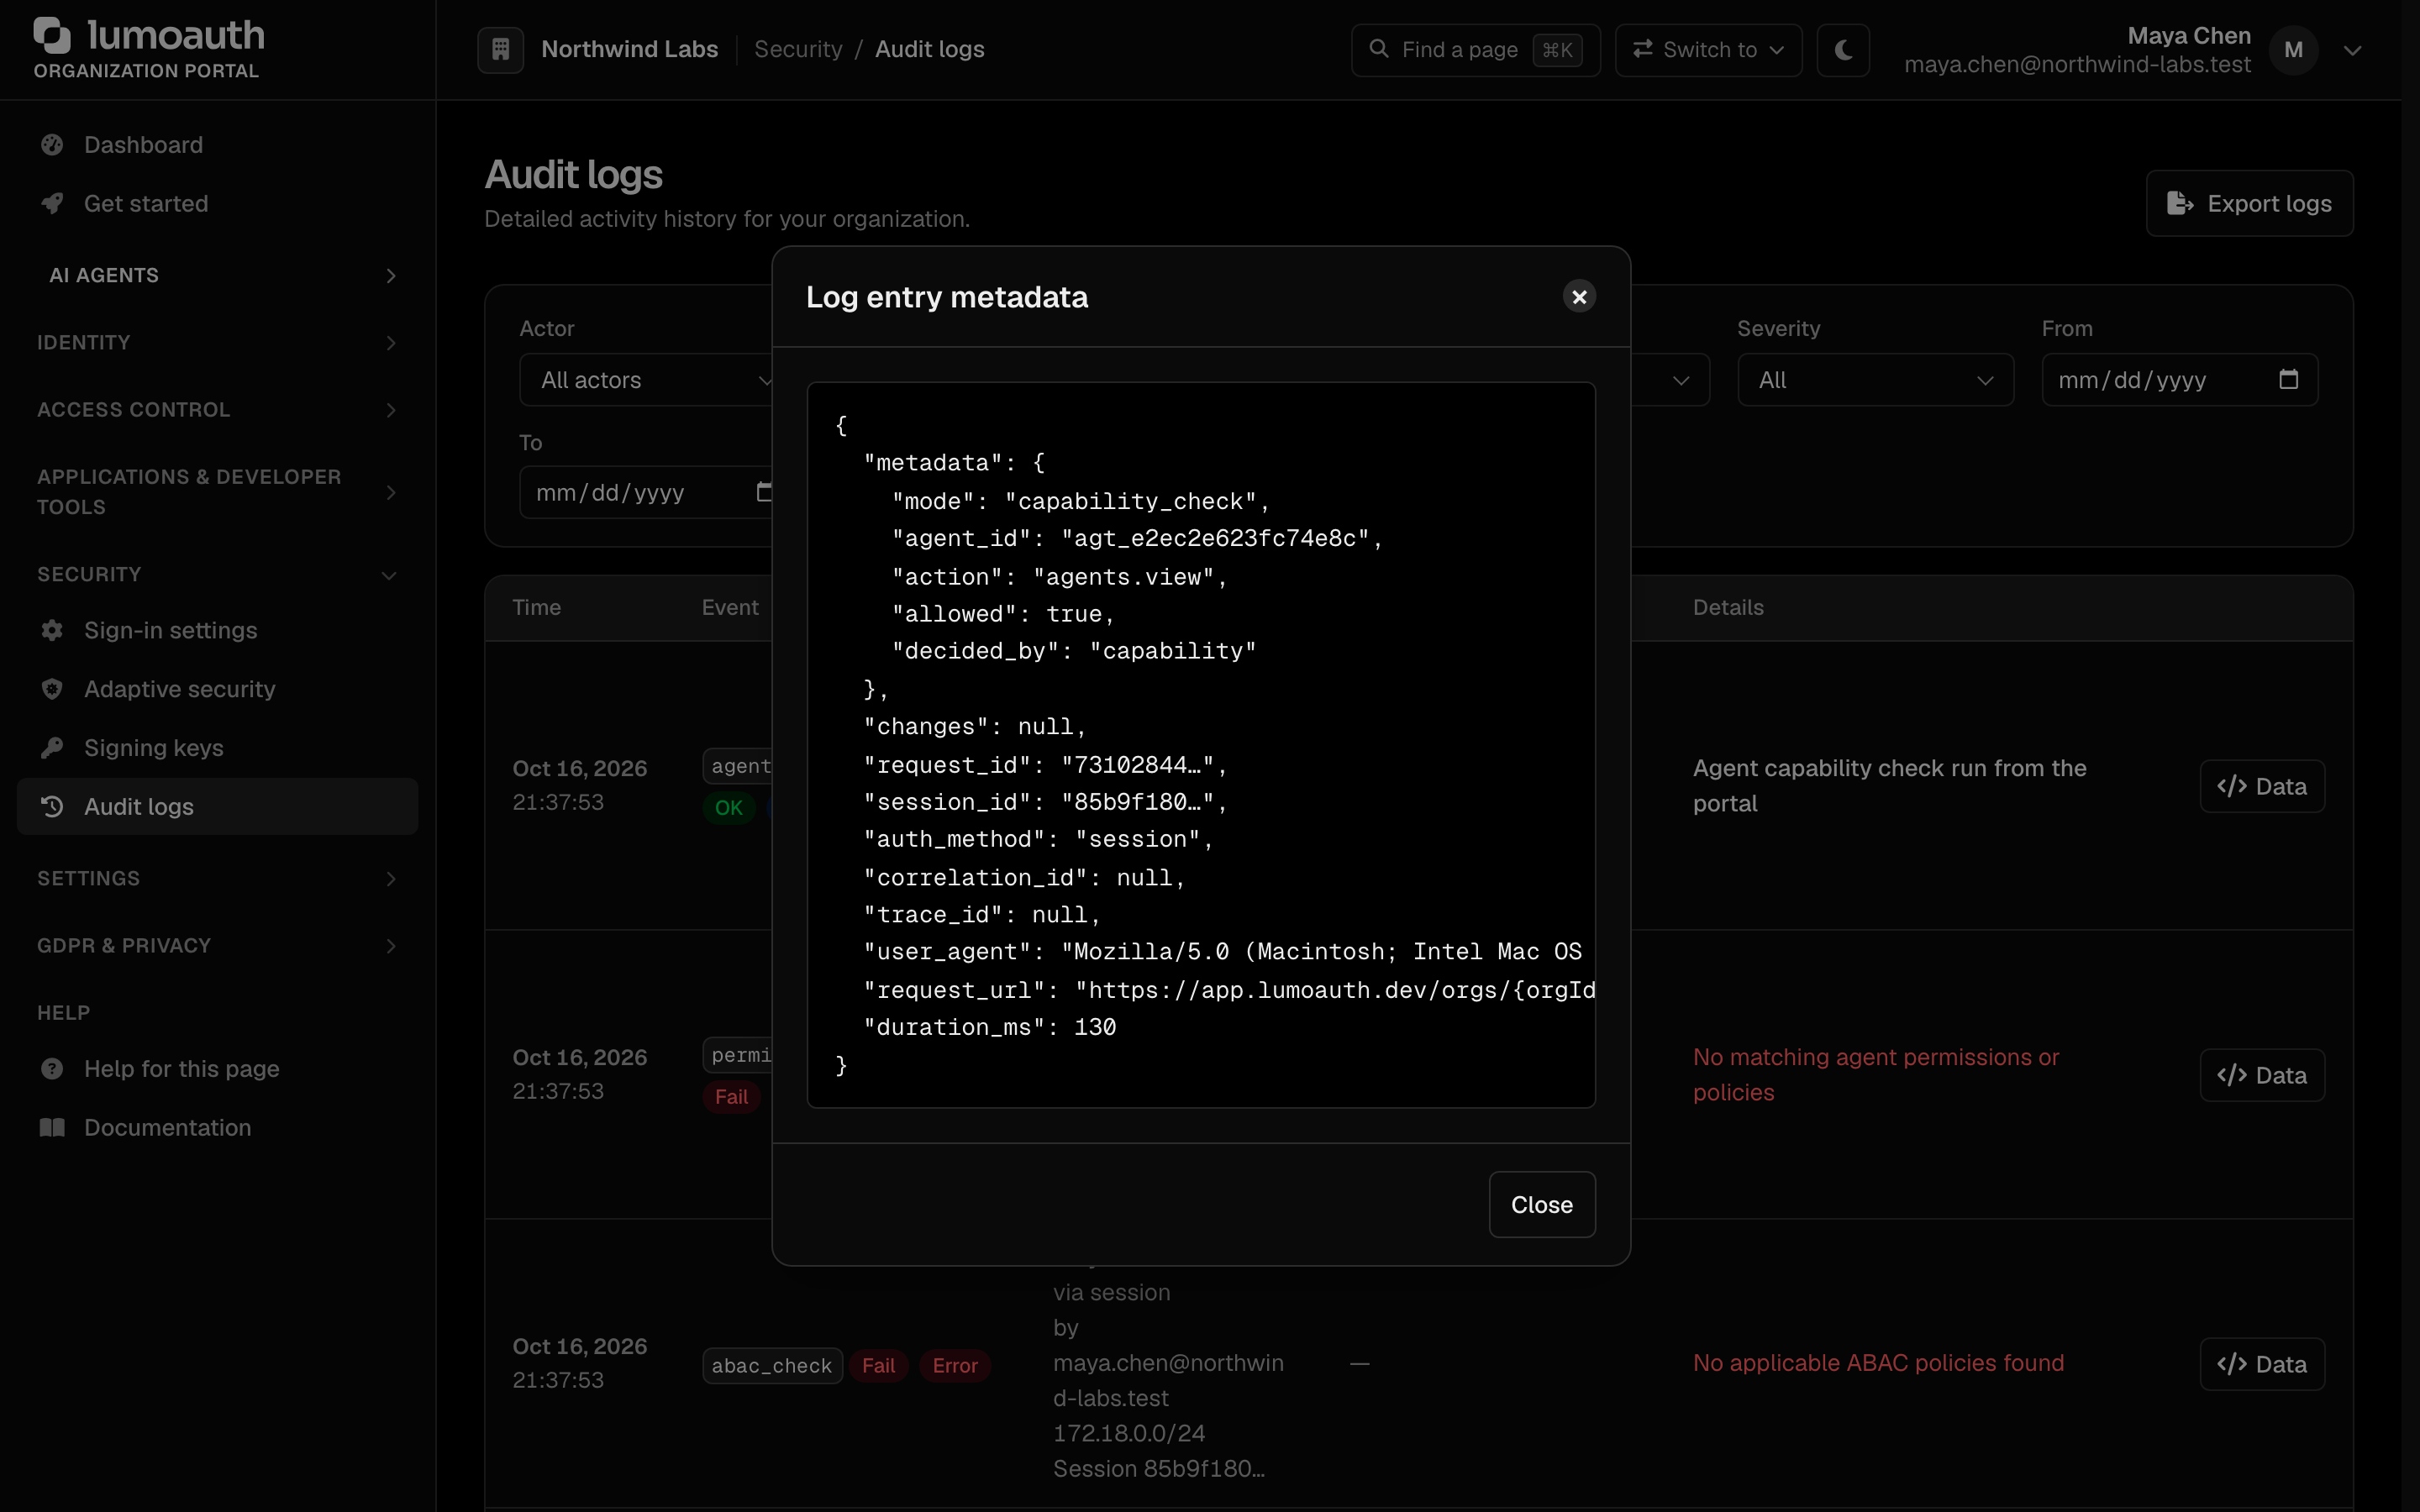Click the lumoauth logo icon
Image resolution: width=2420 pixels, height=1512 pixels.
click(52, 35)
